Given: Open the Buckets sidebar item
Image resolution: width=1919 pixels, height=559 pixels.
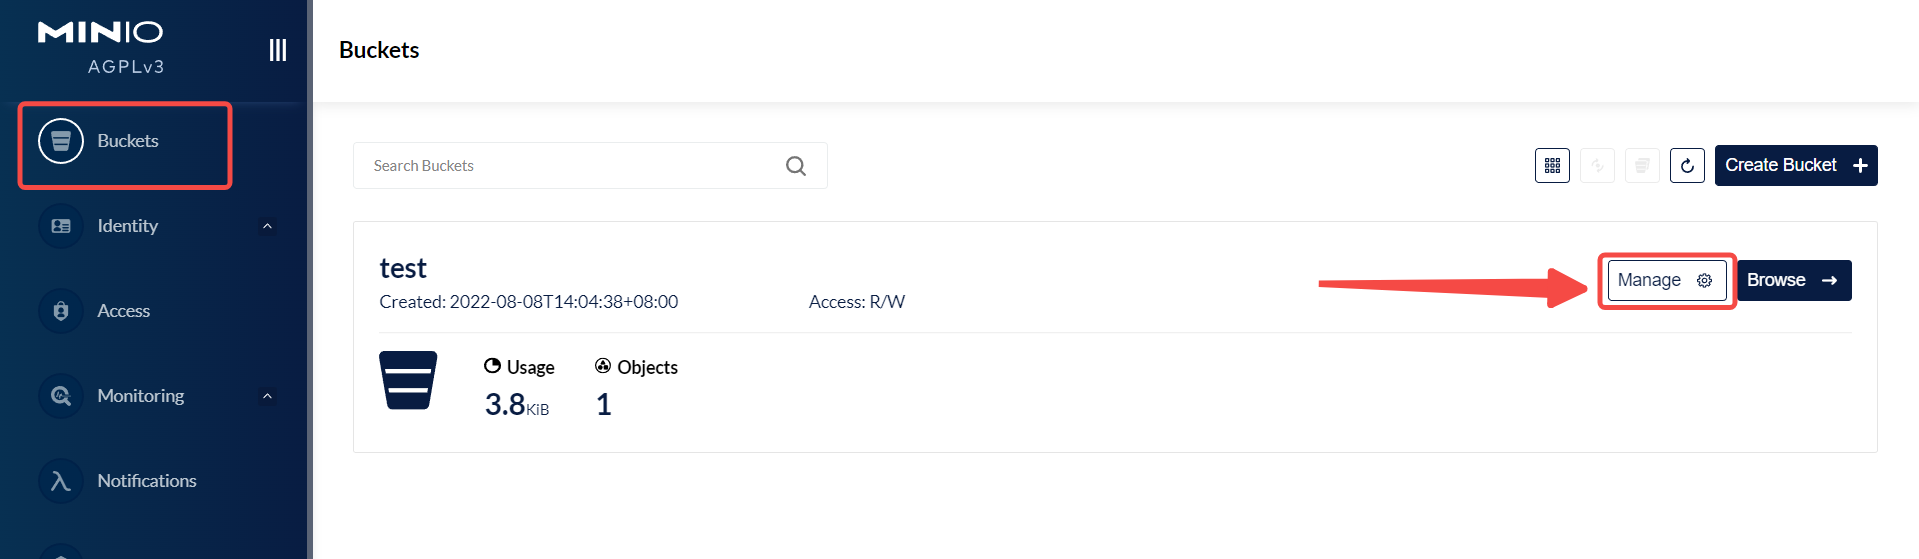Looking at the screenshot, I should [x=126, y=141].
